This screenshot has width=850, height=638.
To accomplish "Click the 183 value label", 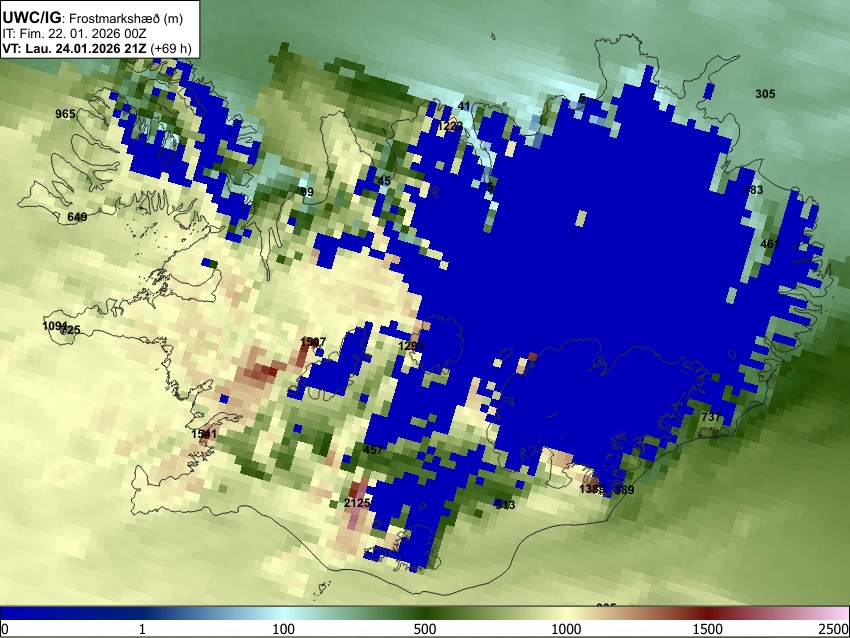I will [754, 190].
